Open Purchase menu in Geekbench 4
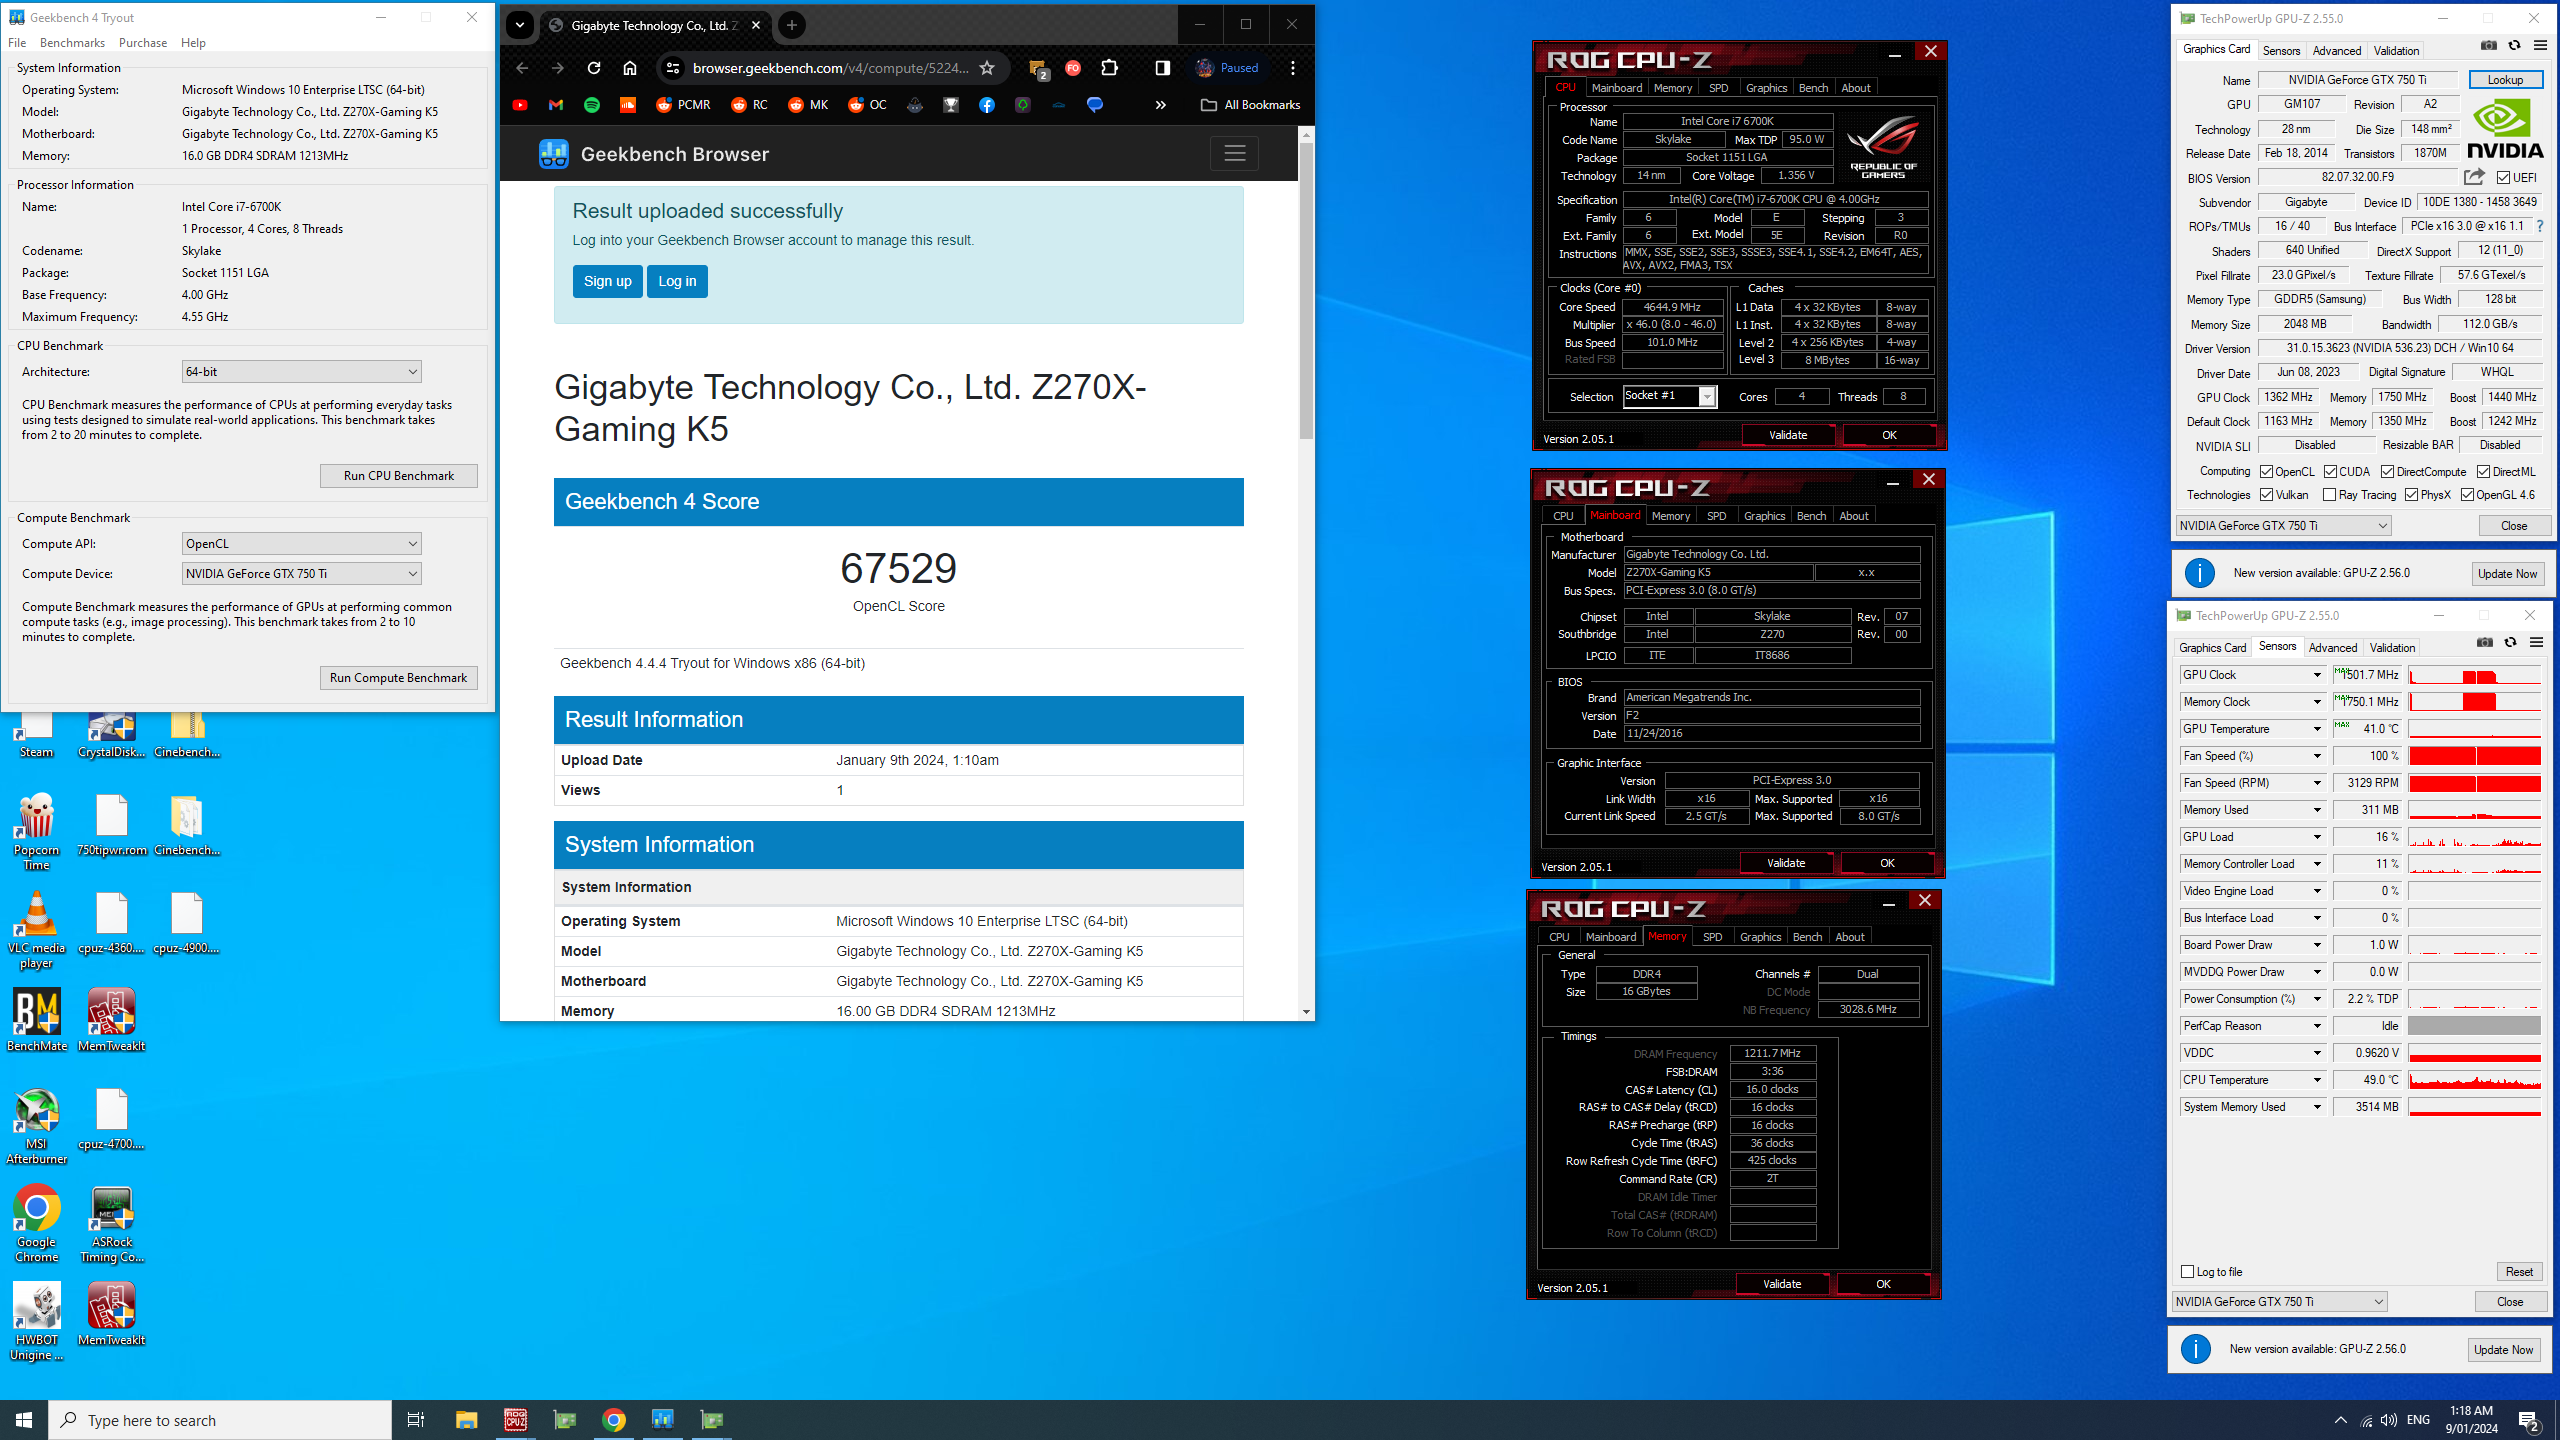Screen dimensions: 2560x1440 143,43
